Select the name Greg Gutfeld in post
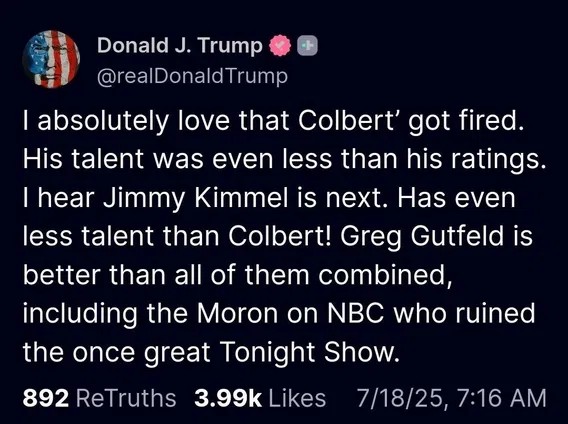Screen dimensions: 568x424 [422, 237]
